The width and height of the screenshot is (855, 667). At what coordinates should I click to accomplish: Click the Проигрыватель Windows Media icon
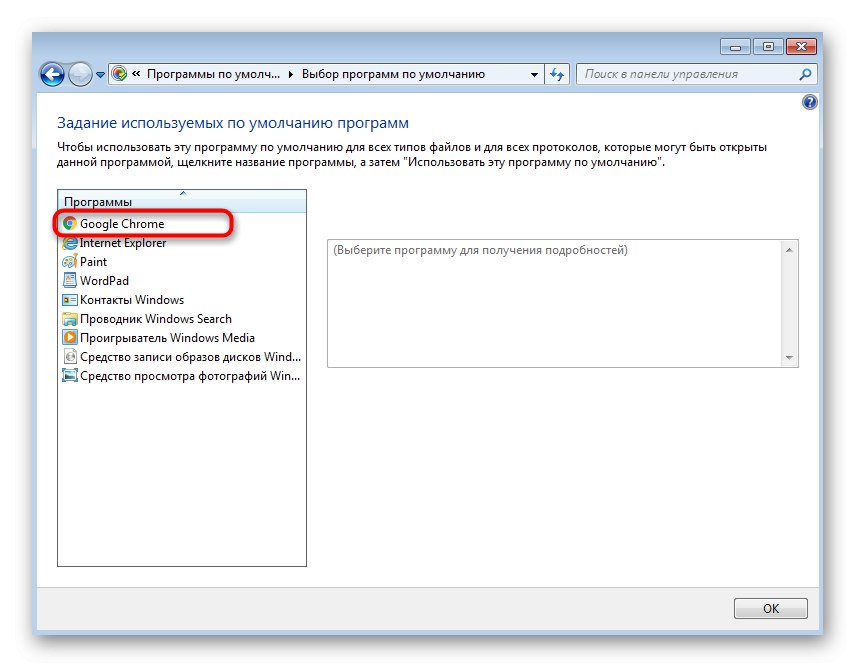coord(70,338)
